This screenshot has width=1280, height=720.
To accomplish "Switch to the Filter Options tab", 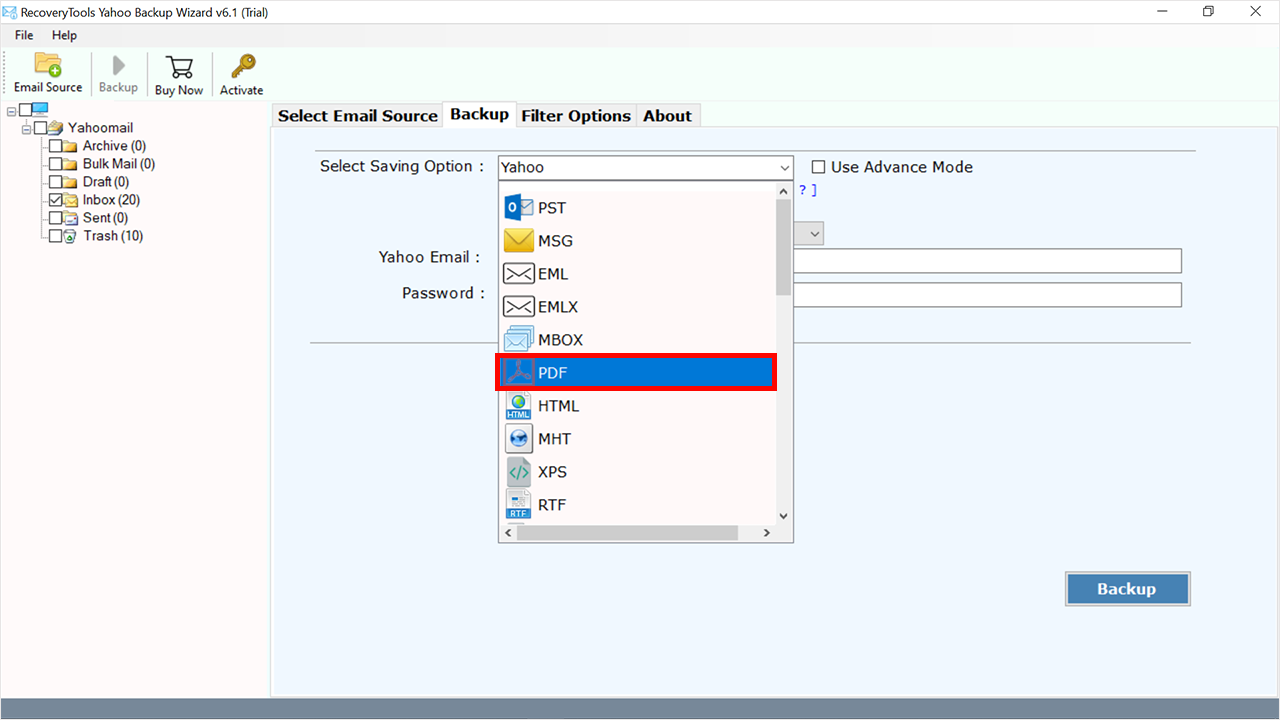I will click(x=575, y=116).
